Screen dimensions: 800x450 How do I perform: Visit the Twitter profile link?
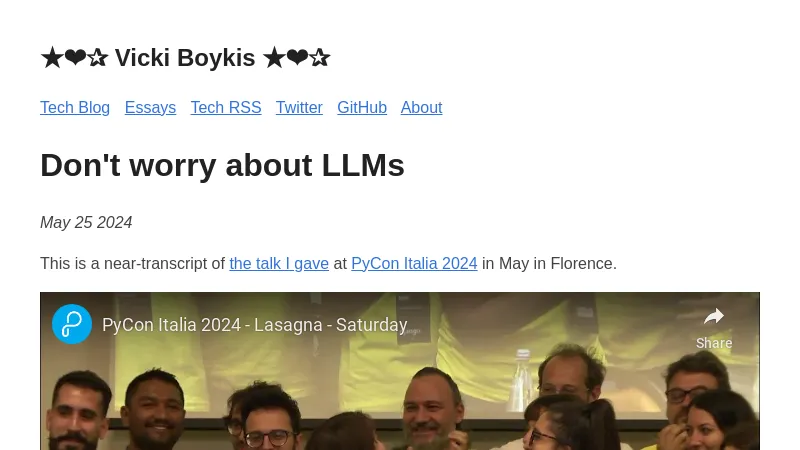coord(299,108)
